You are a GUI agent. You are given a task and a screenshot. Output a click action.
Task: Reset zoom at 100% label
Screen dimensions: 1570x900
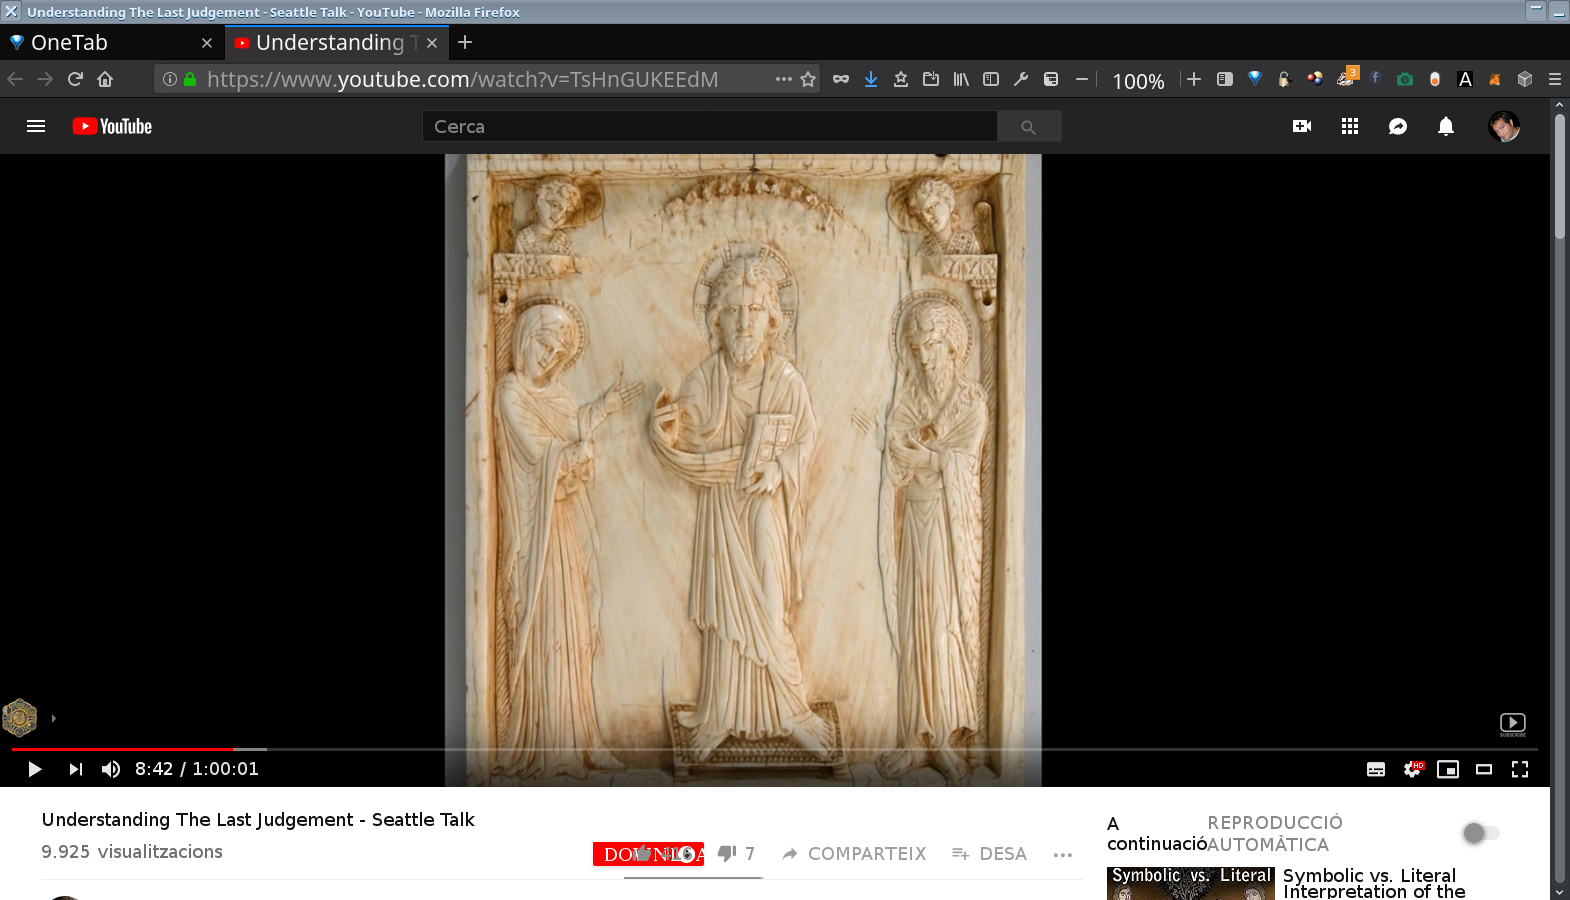click(1138, 81)
